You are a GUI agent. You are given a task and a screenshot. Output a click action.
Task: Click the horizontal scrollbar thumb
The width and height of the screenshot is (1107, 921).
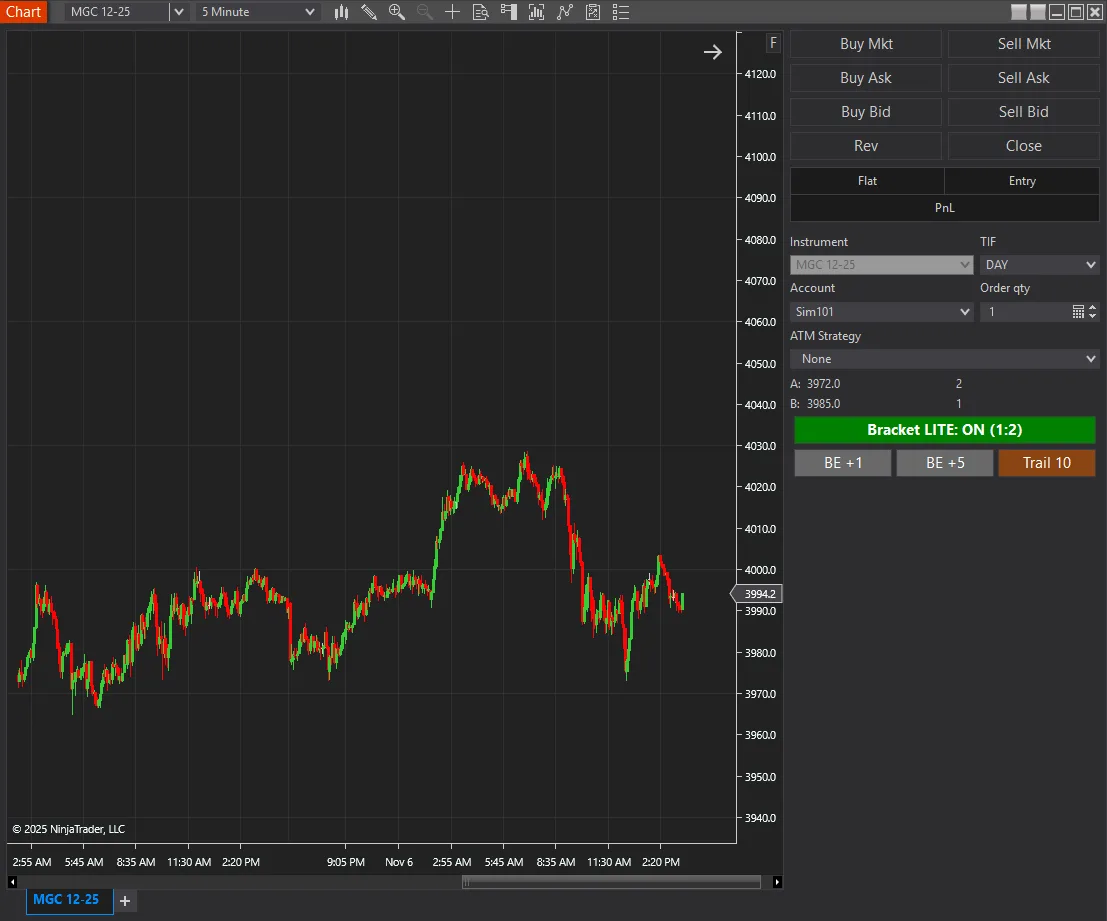tap(611, 882)
